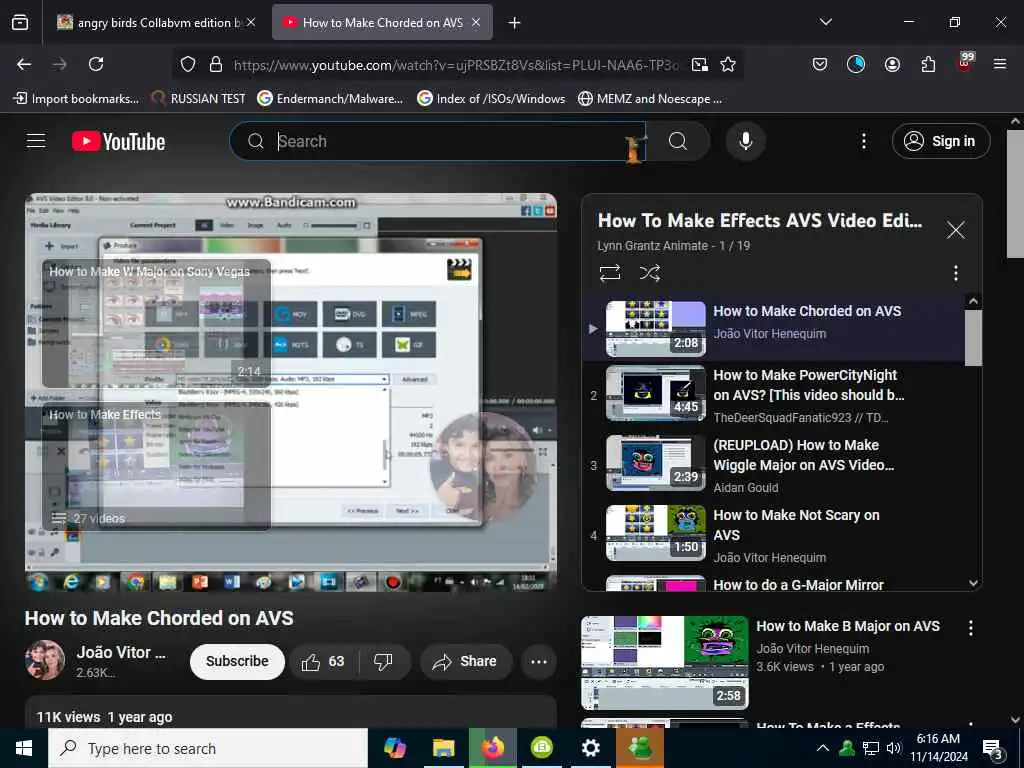The height and width of the screenshot is (768, 1024).
Task: Like the video with 63 likes
Action: click(x=323, y=662)
